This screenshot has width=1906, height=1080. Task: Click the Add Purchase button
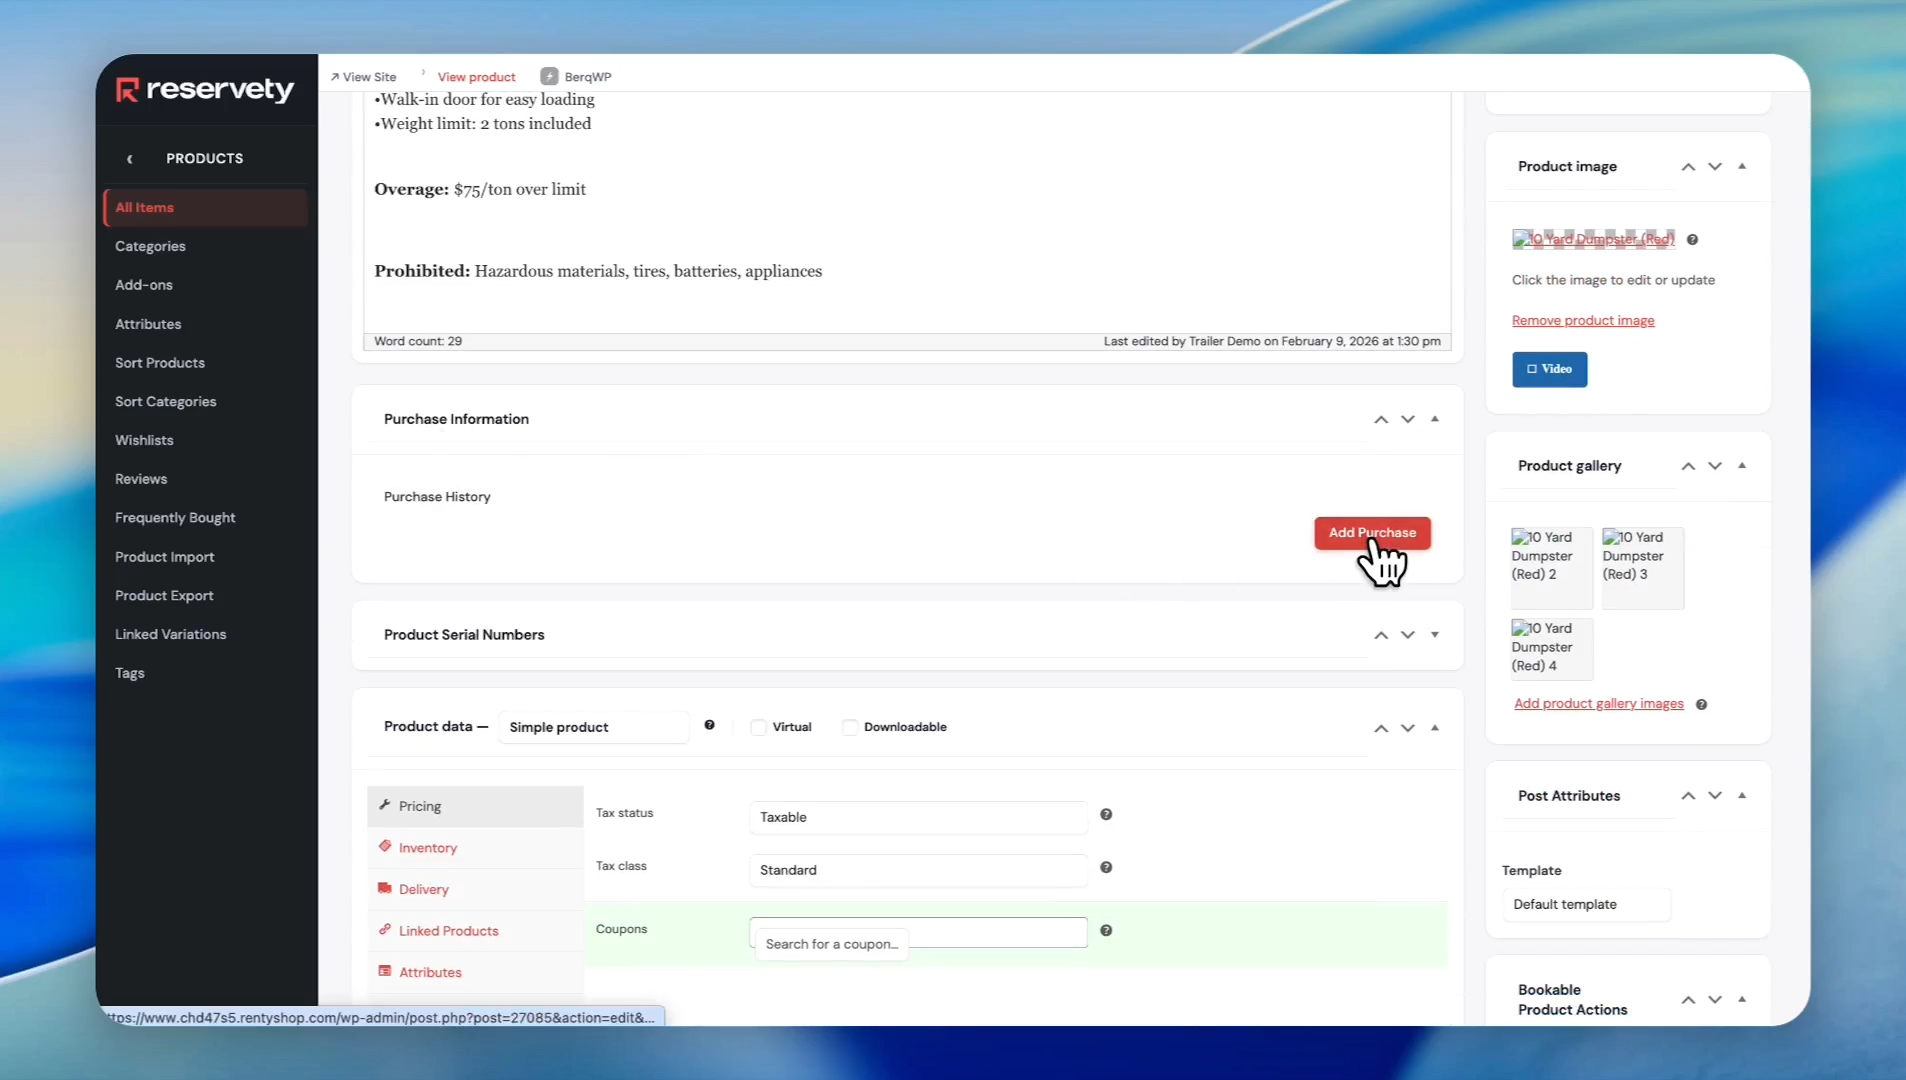tap(1372, 533)
